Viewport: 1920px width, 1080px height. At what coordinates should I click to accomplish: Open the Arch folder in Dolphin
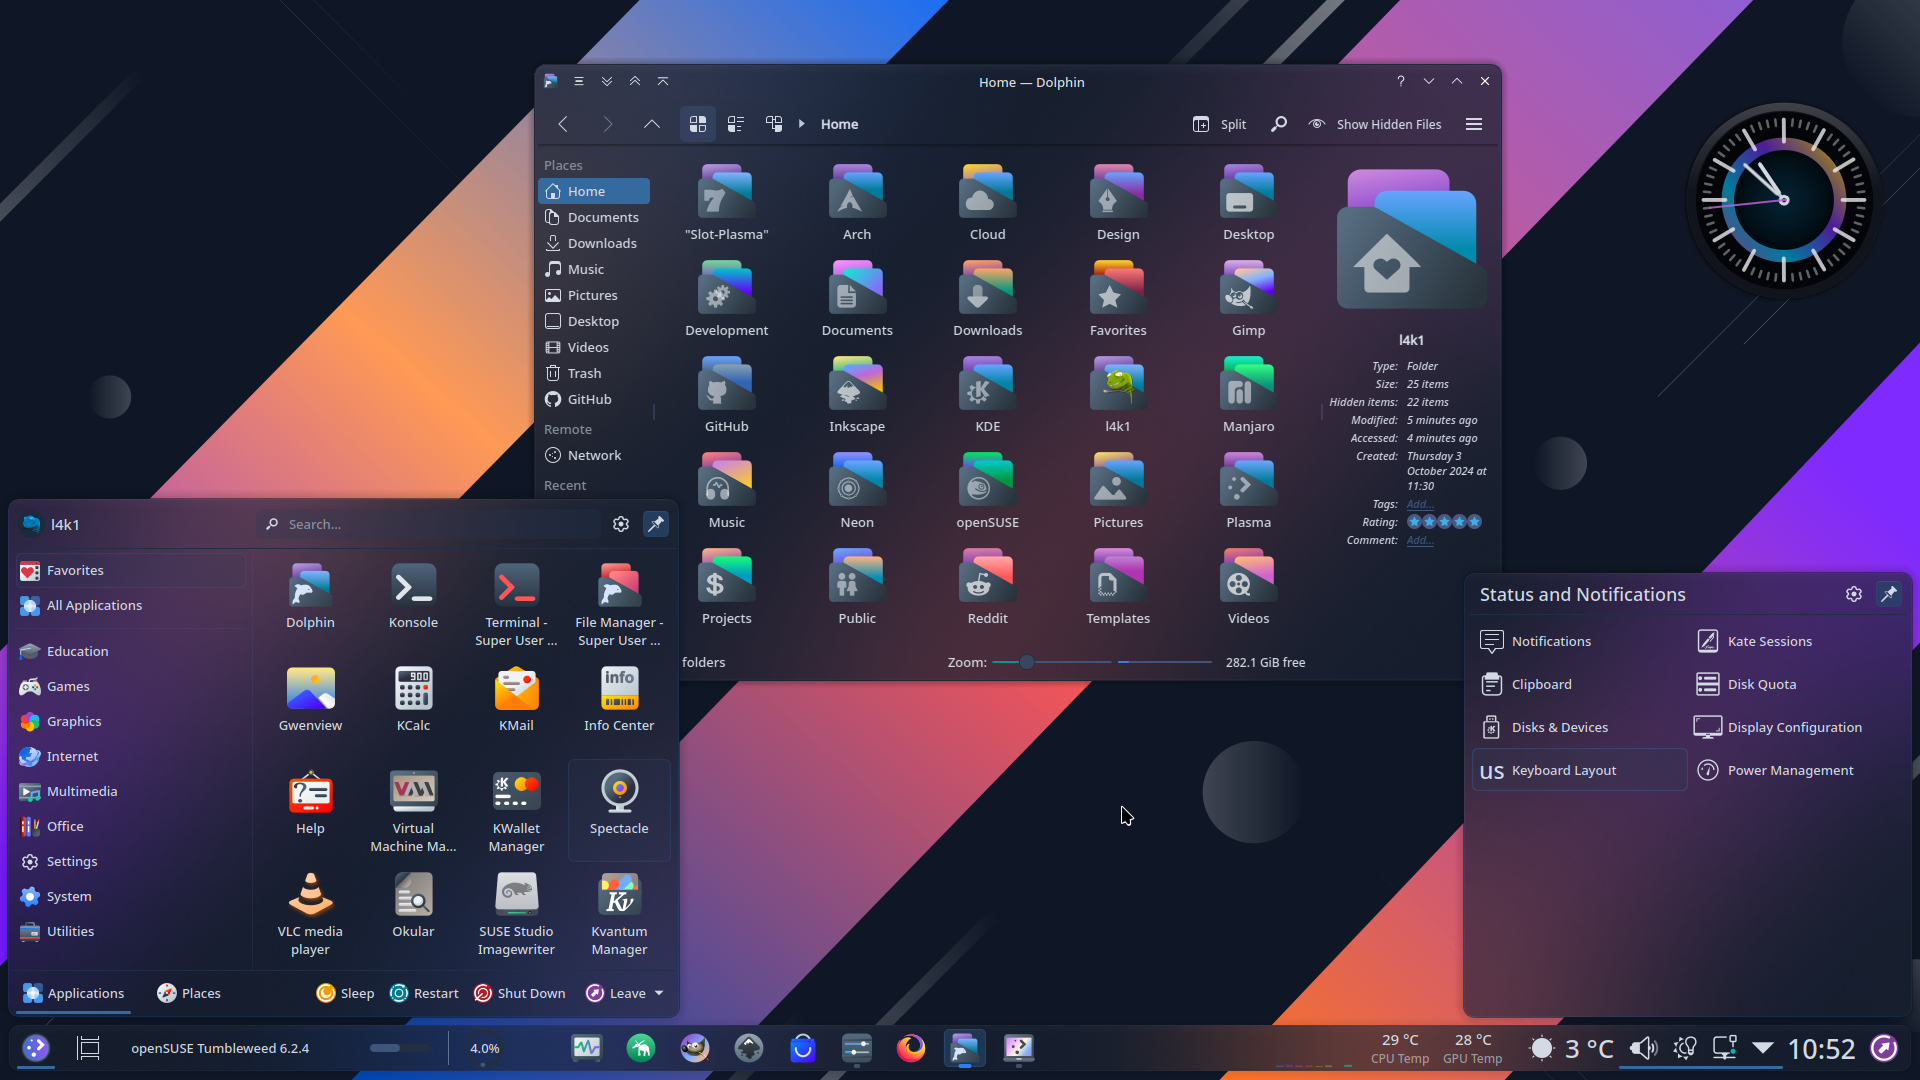tap(856, 203)
